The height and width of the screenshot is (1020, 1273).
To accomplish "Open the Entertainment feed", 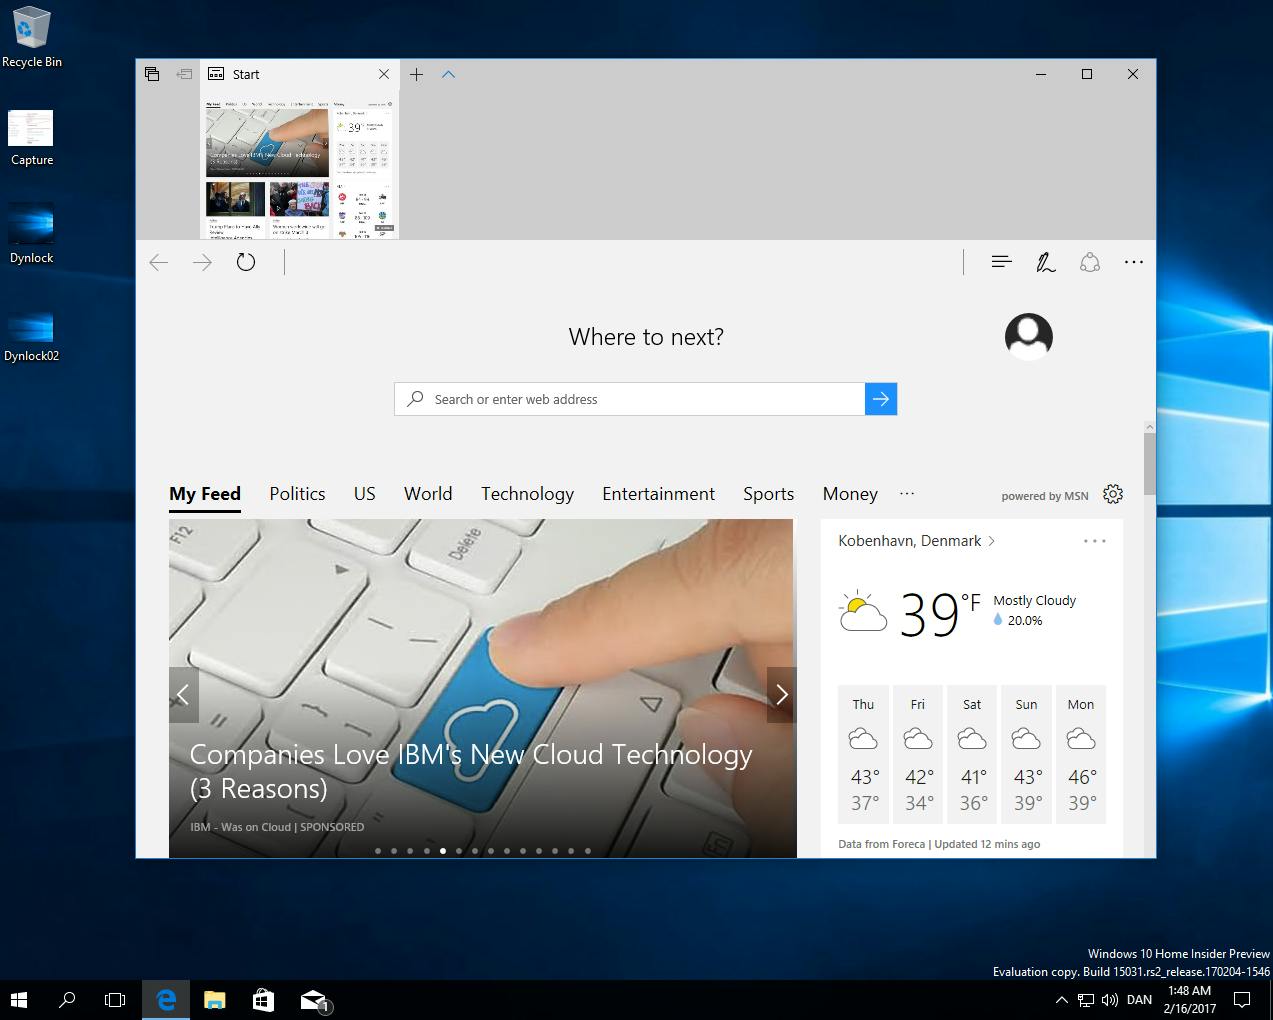I will point(658,494).
